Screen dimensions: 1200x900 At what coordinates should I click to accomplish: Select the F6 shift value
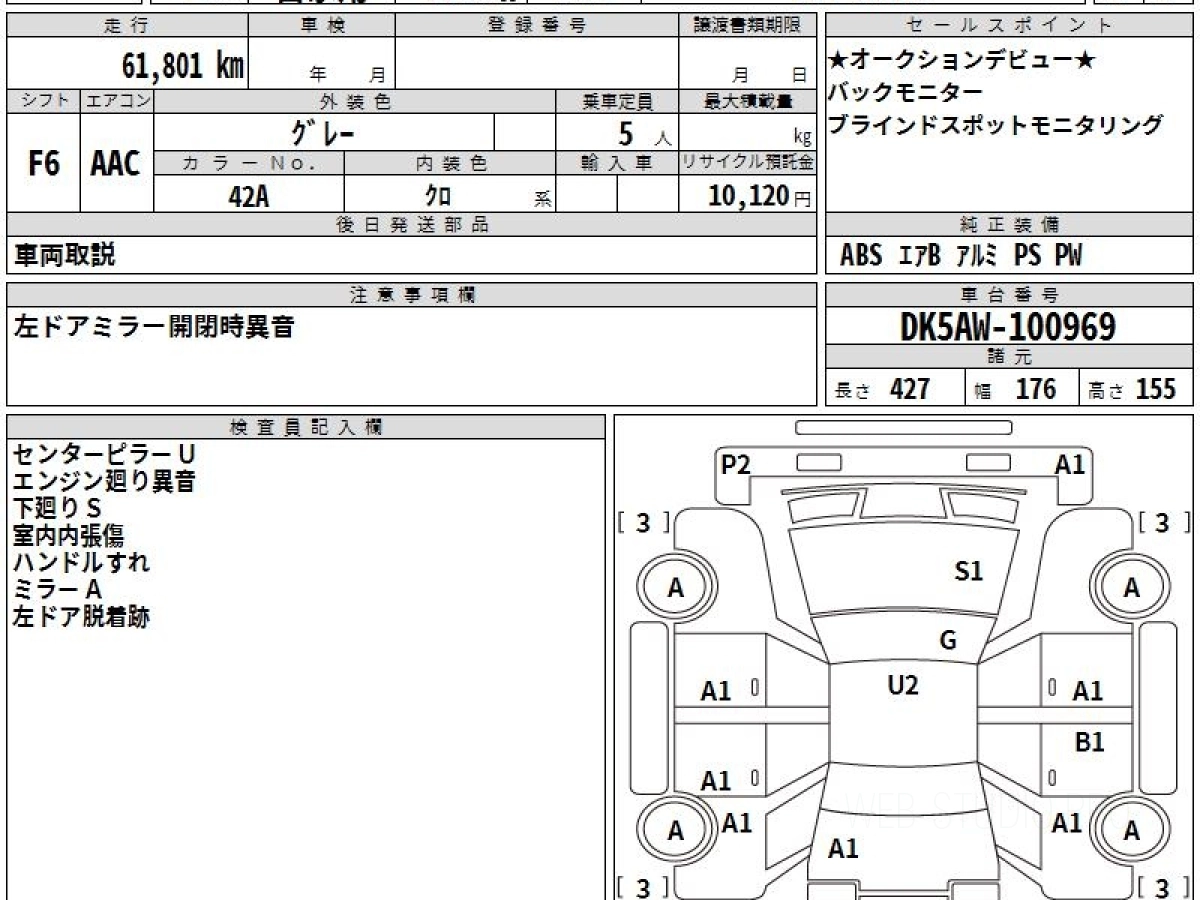[x=44, y=163]
